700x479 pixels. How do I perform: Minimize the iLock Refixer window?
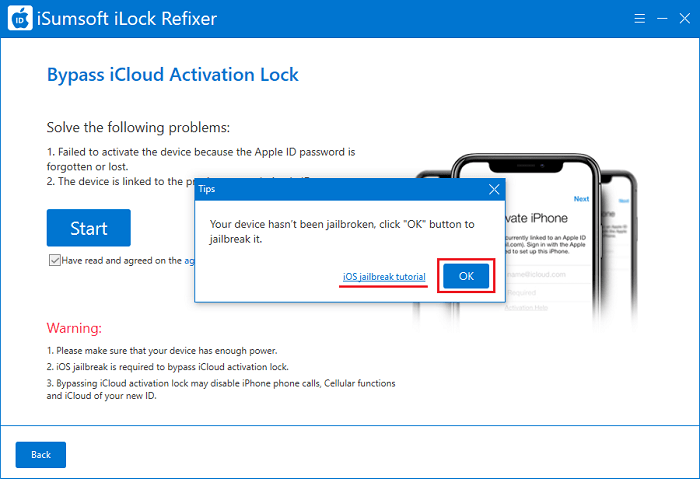point(662,18)
